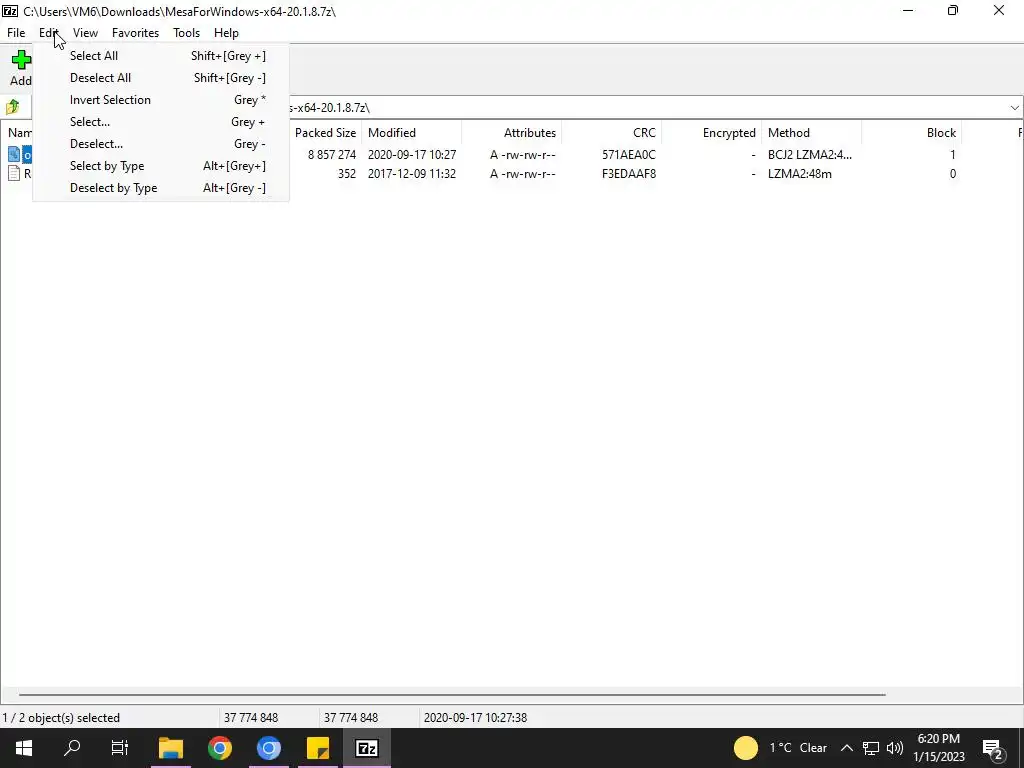This screenshot has width=1024, height=768.
Task: Click weather text '1 °C Clear'
Action: coord(798,748)
